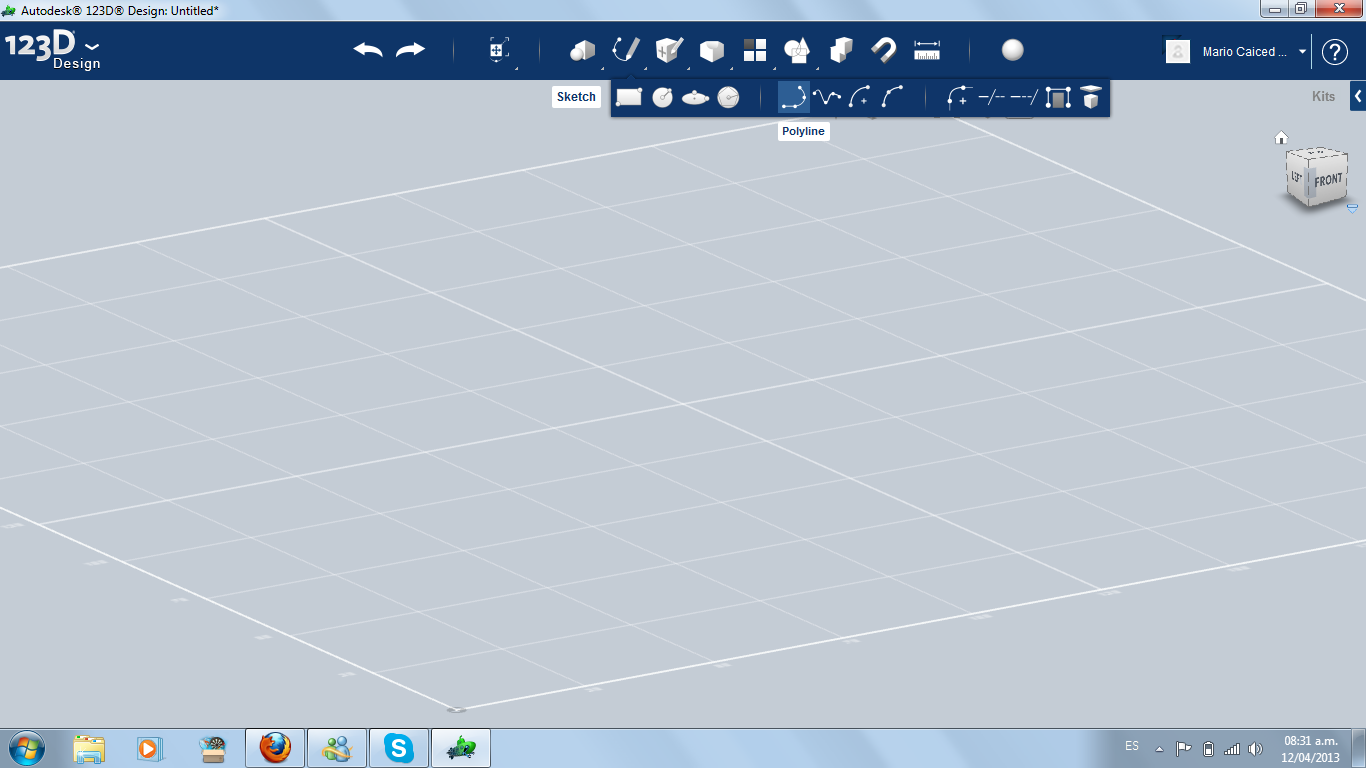
Task: Open Windows Media Player from taskbar
Action: (x=149, y=748)
